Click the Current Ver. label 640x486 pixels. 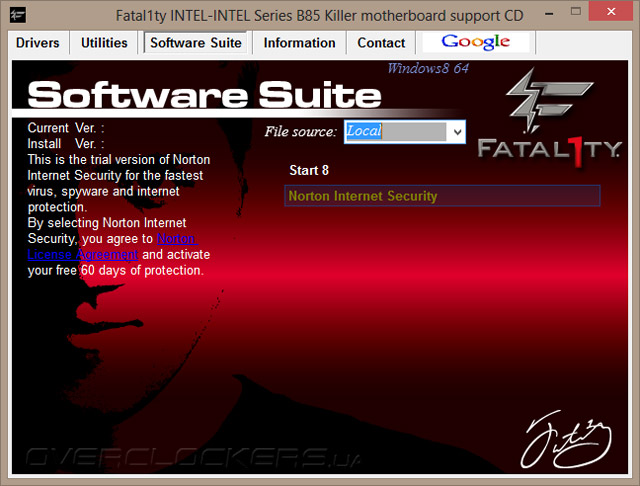click(x=66, y=128)
